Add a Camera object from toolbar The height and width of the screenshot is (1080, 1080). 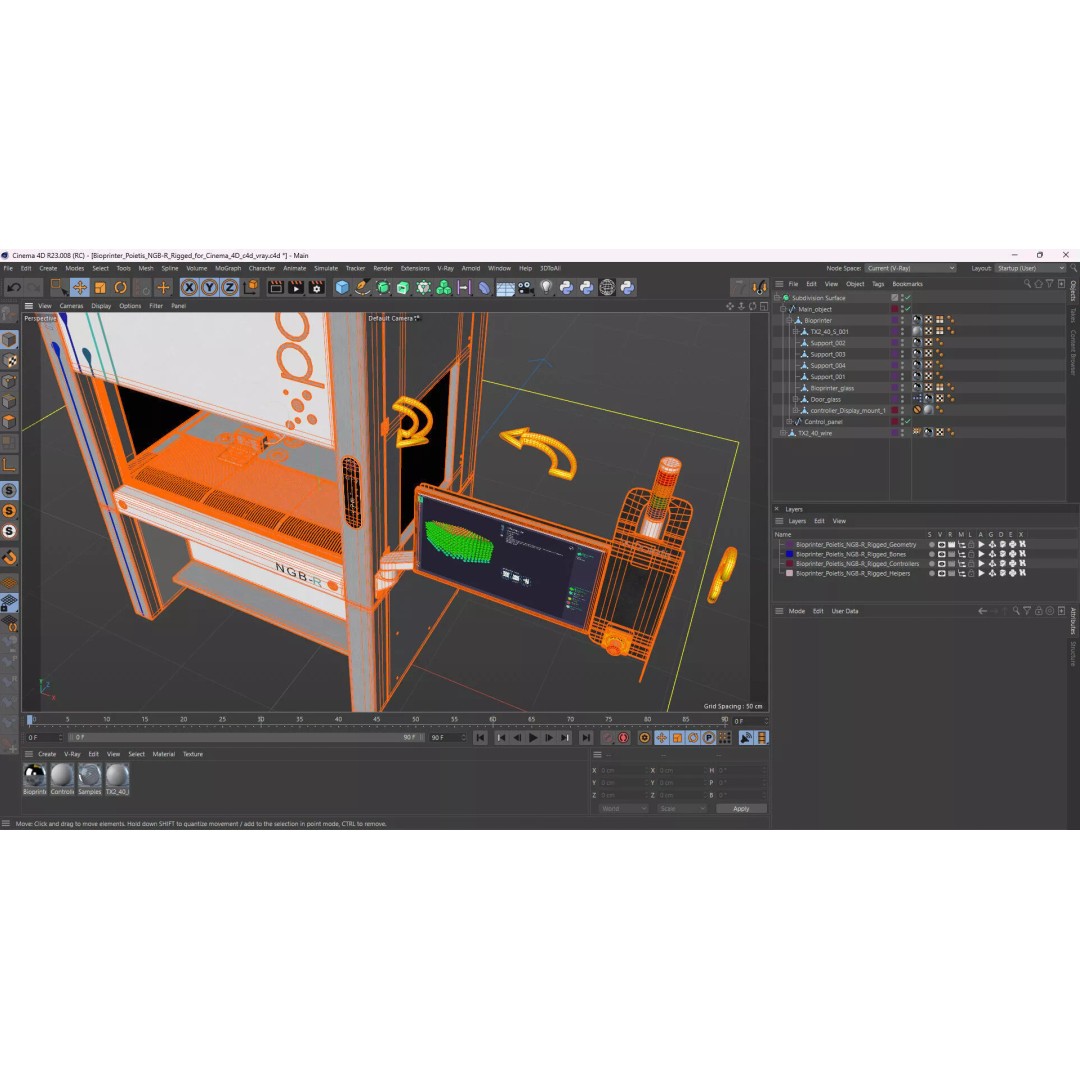[x=526, y=288]
